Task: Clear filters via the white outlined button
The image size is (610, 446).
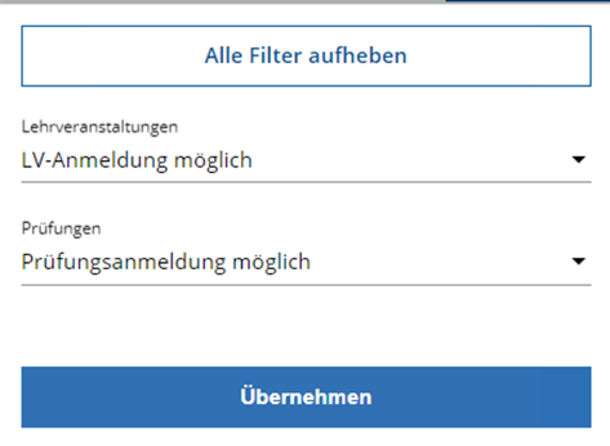Action: tap(305, 55)
